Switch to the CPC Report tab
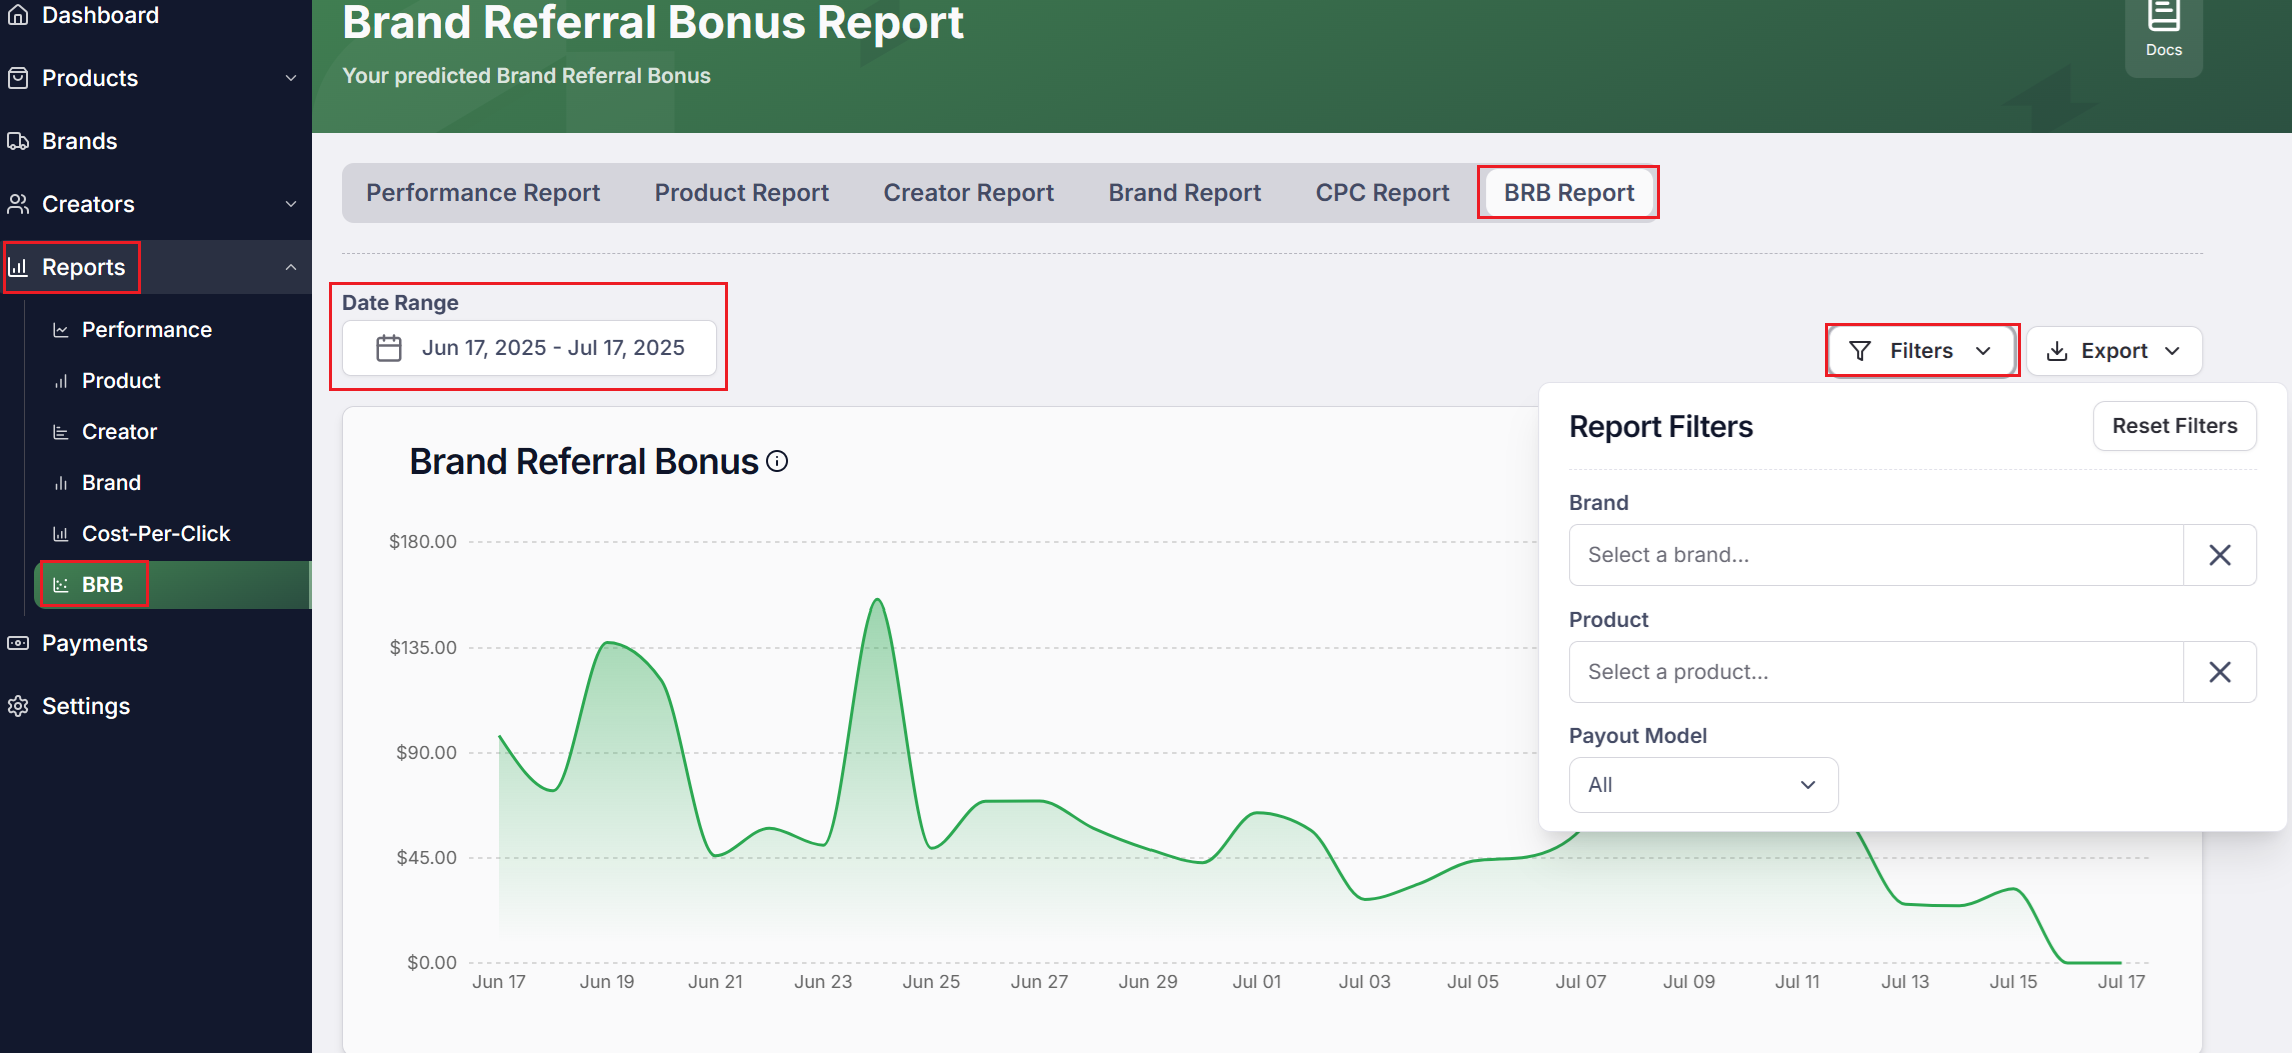 1381,193
